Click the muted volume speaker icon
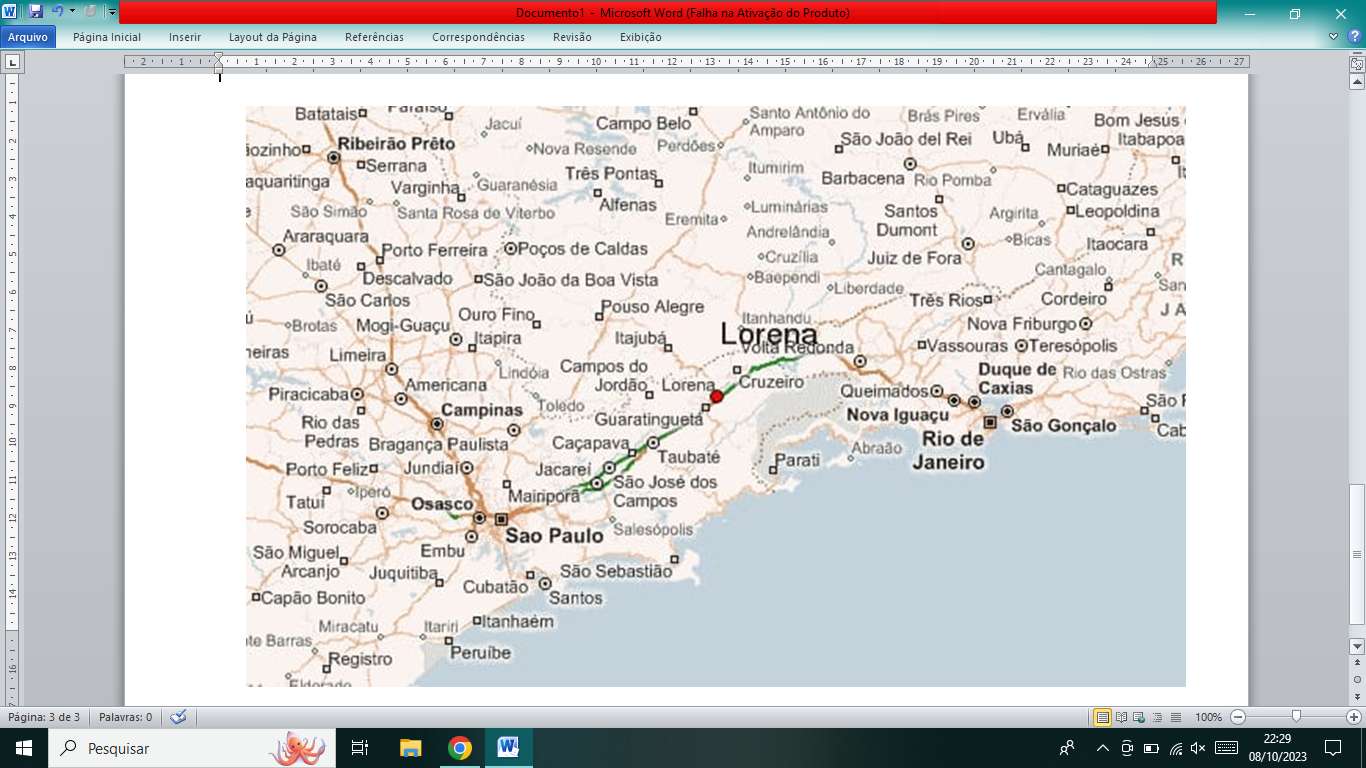The width and height of the screenshot is (1366, 768). [1198, 748]
